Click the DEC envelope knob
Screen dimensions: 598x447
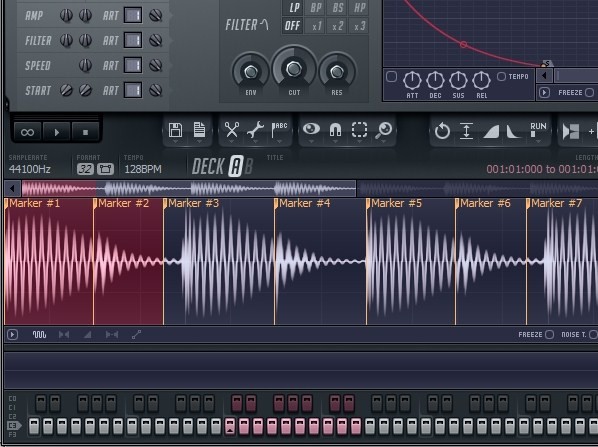[435, 80]
